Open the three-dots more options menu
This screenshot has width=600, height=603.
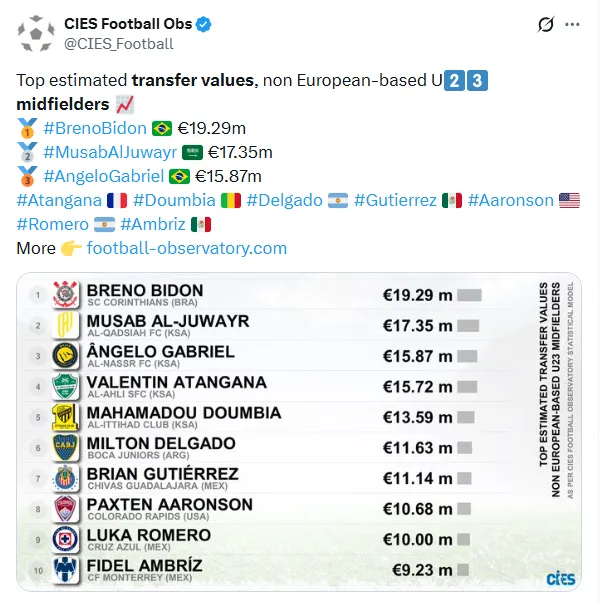click(572, 24)
